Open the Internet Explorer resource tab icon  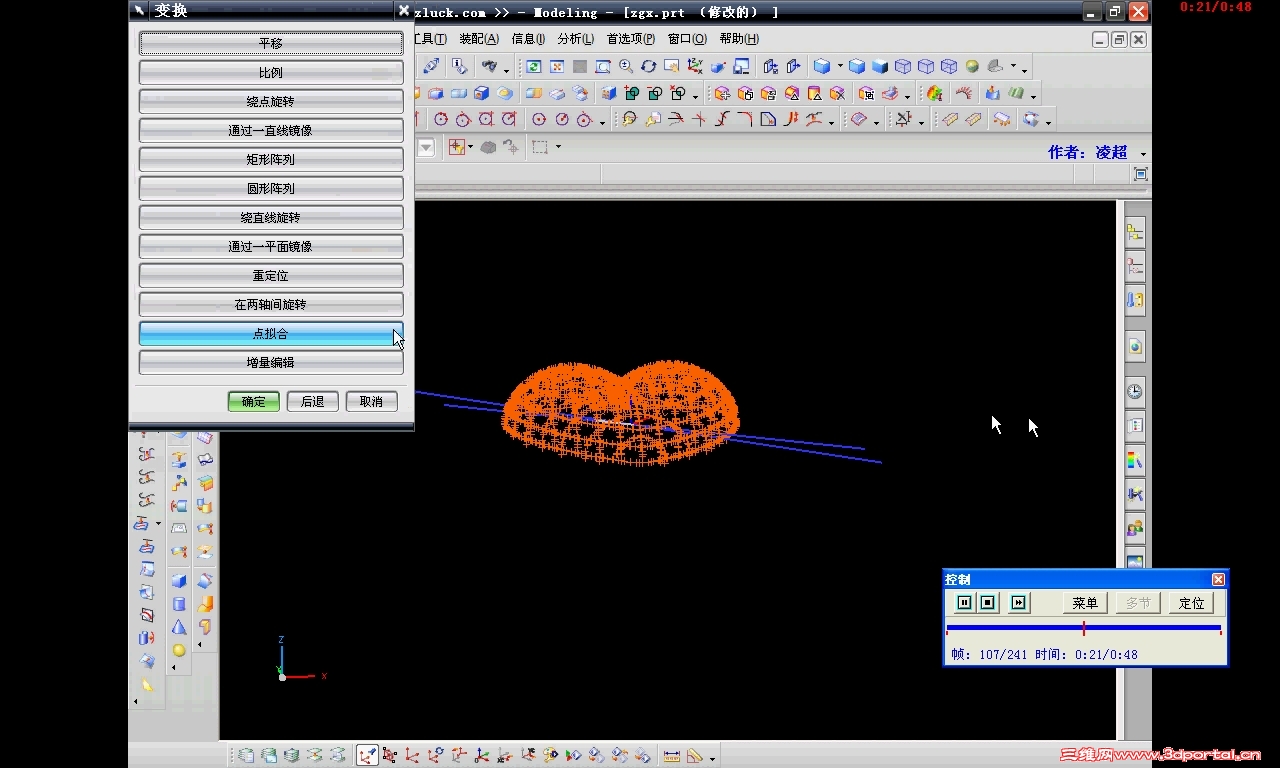[1135, 347]
